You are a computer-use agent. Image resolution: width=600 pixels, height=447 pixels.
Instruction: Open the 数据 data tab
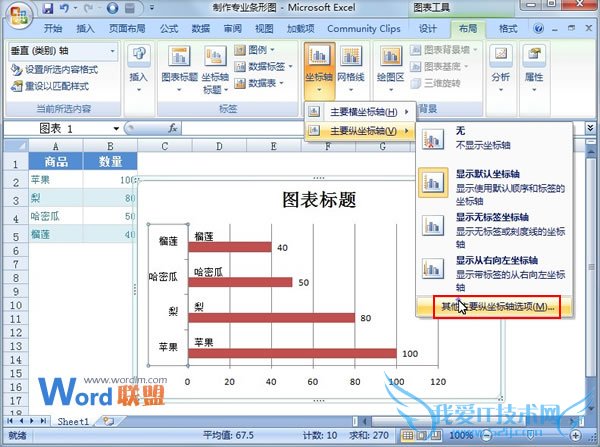click(201, 28)
